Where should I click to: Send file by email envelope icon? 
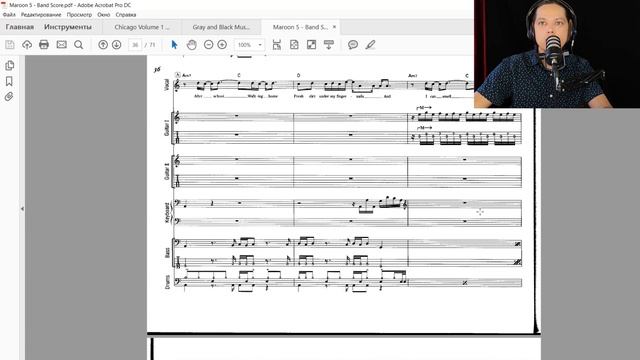pos(62,44)
